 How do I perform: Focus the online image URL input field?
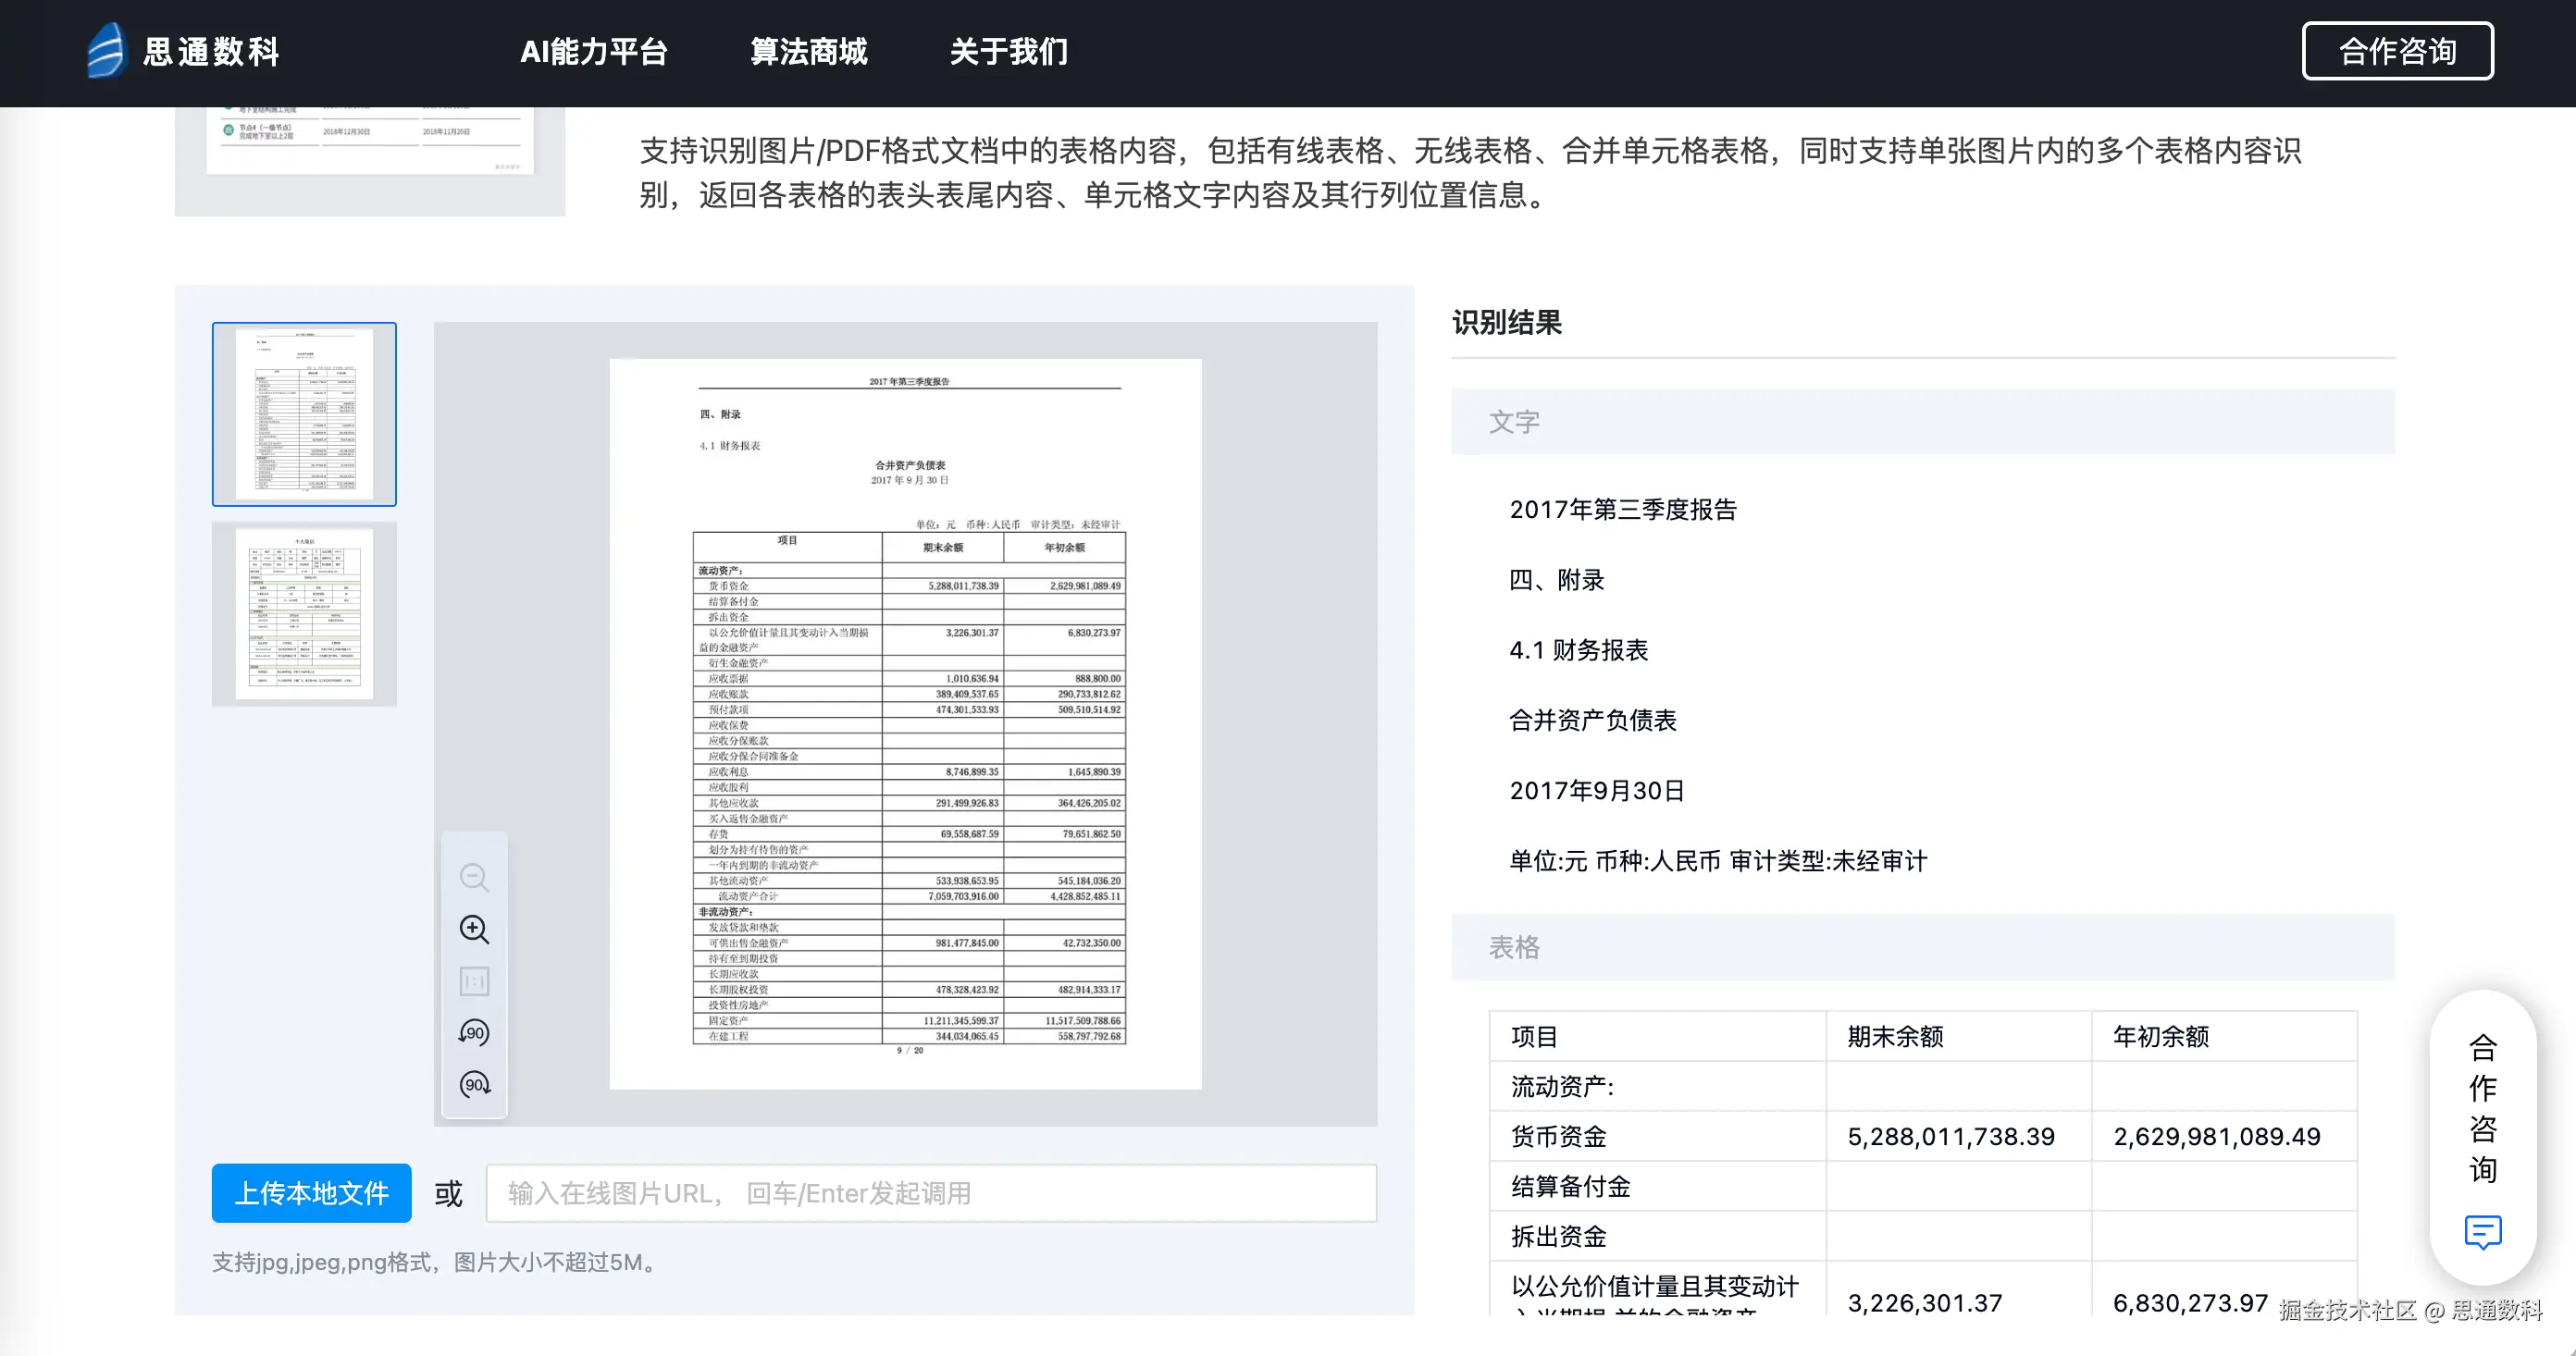pos(930,1192)
